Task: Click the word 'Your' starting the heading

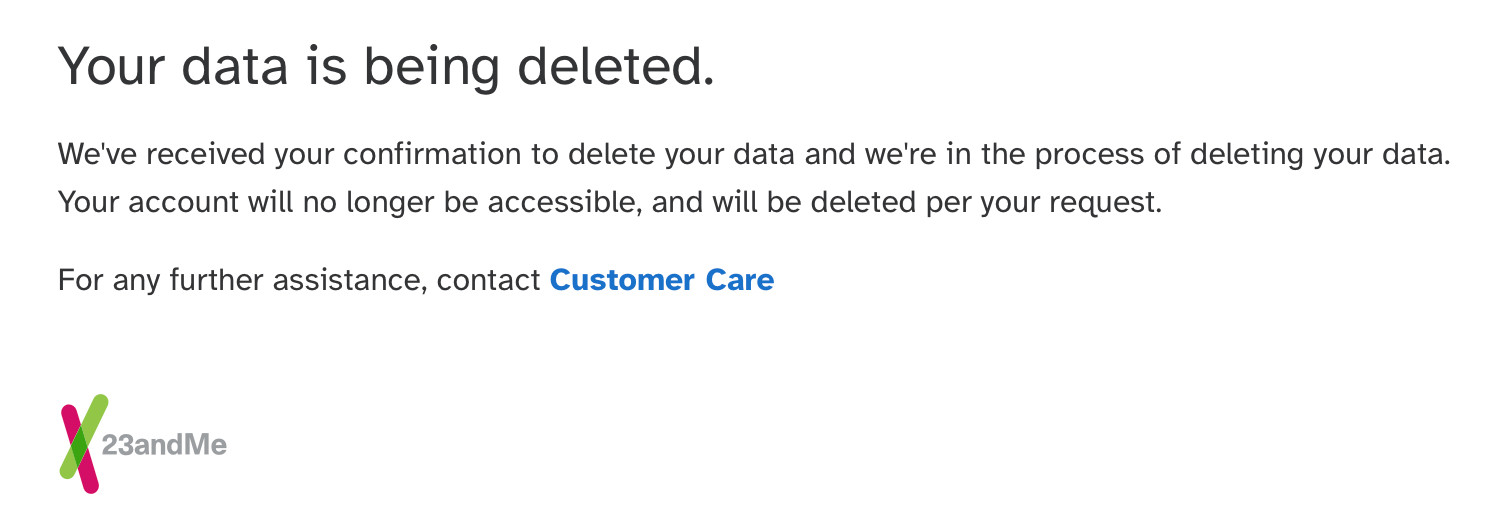Action: 113,64
